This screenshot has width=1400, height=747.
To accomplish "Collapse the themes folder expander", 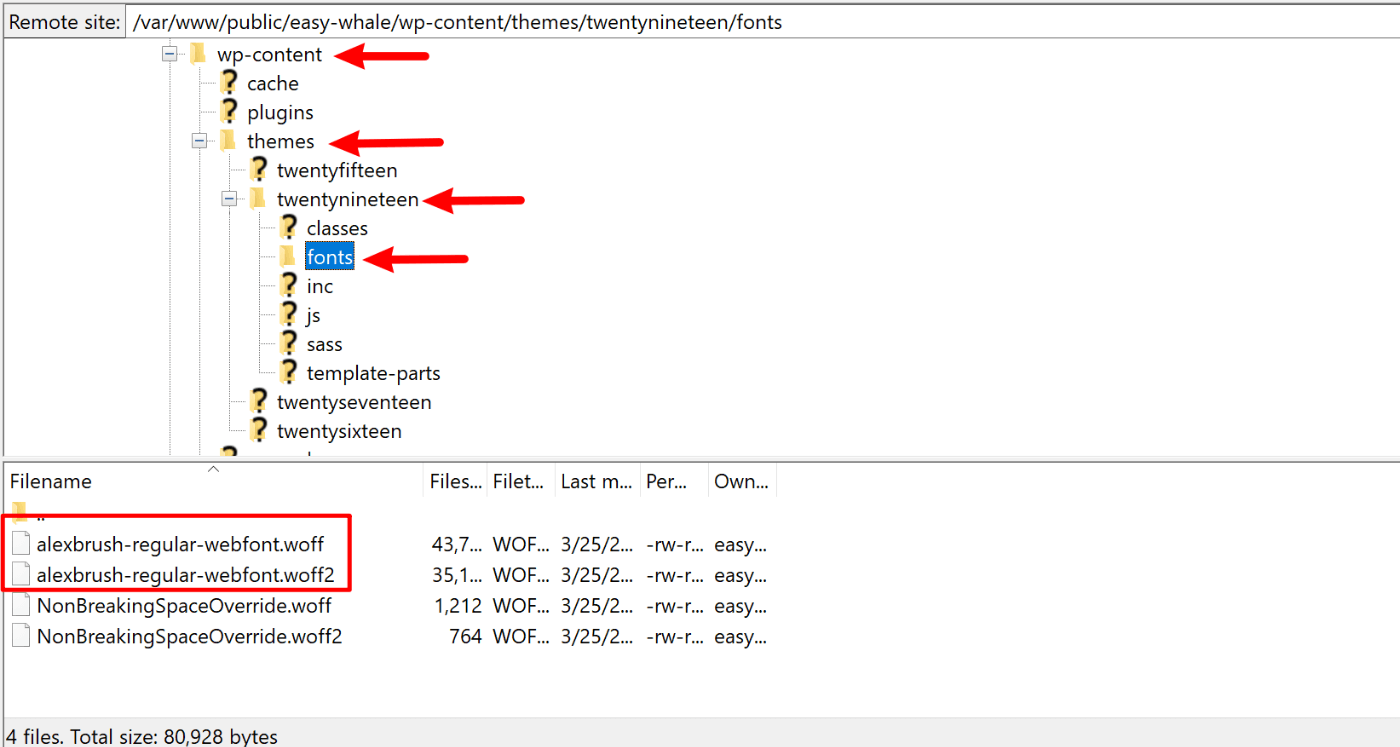I will (x=199, y=142).
